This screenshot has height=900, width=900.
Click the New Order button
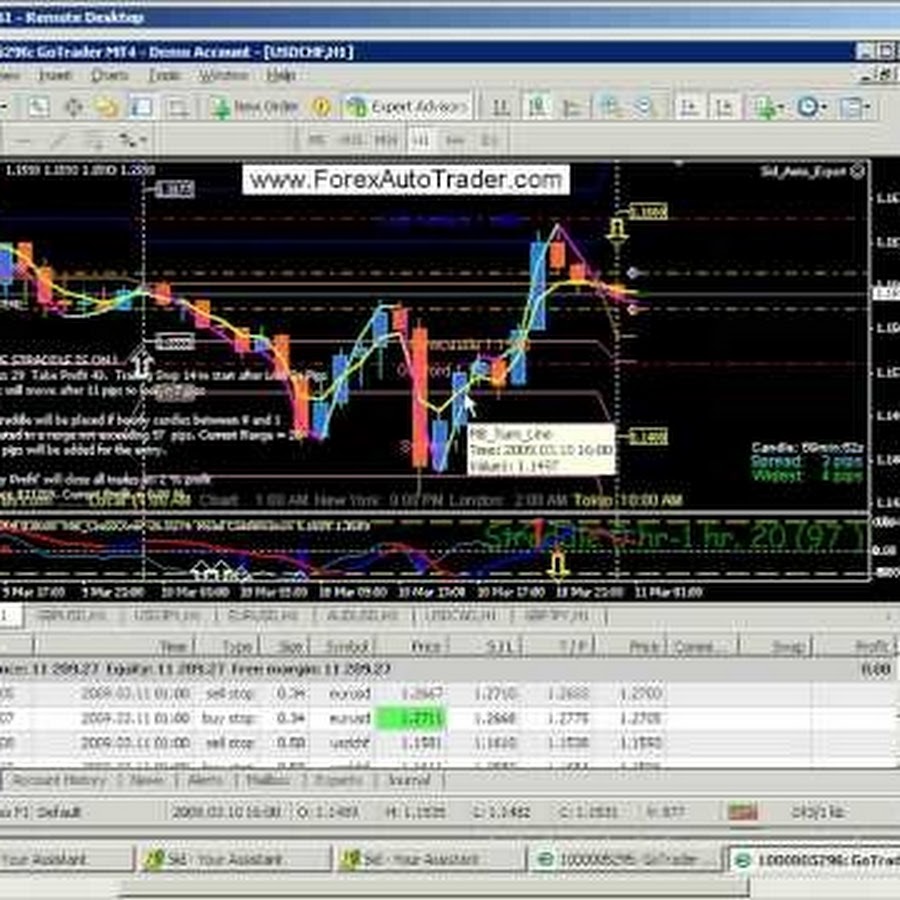(254, 107)
